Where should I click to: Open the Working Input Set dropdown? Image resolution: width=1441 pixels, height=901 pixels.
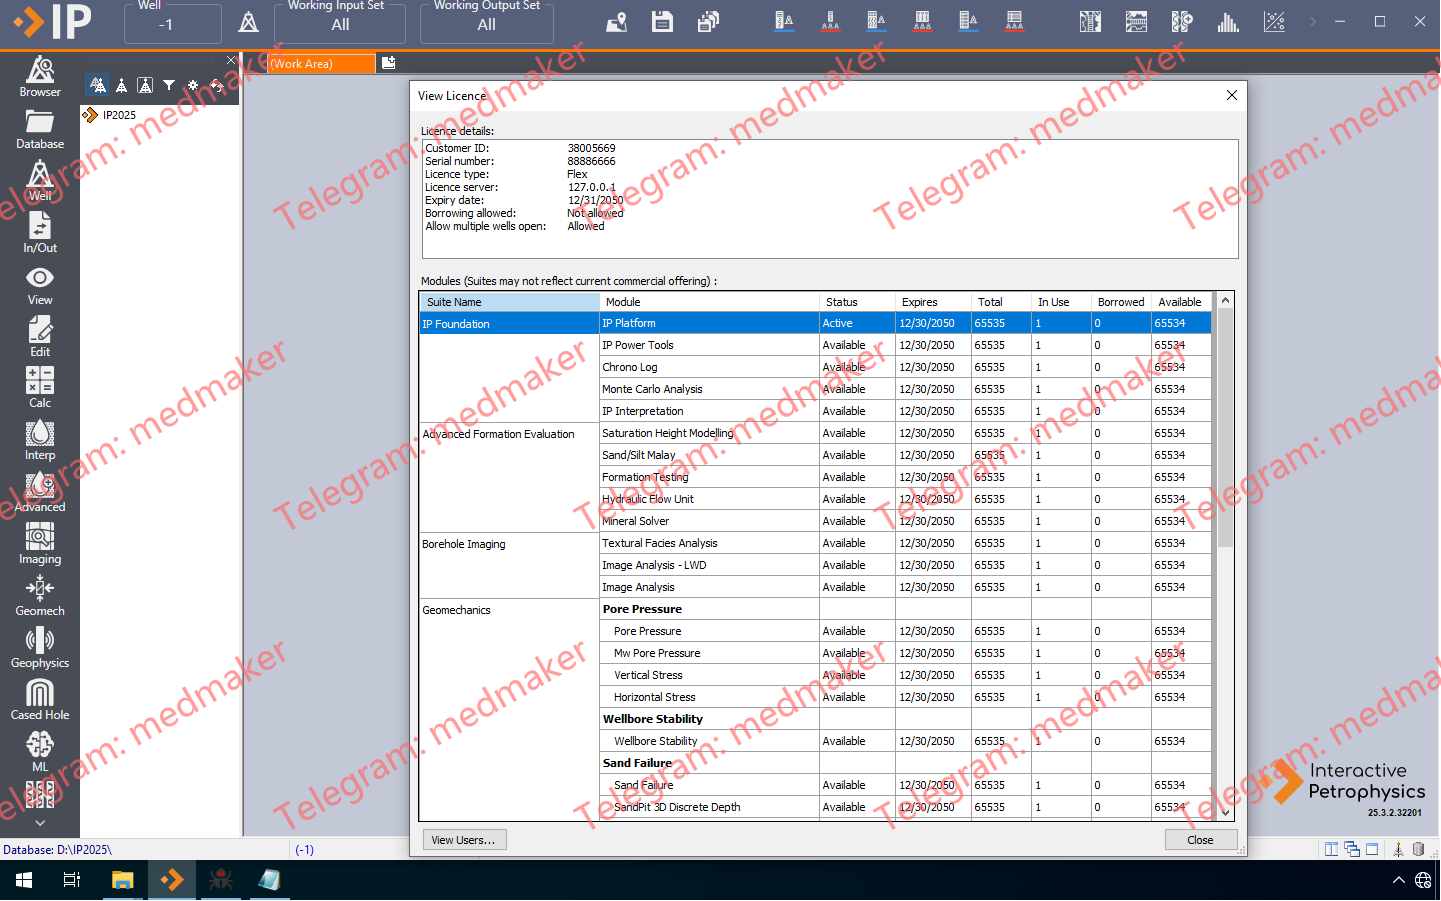[x=340, y=24]
